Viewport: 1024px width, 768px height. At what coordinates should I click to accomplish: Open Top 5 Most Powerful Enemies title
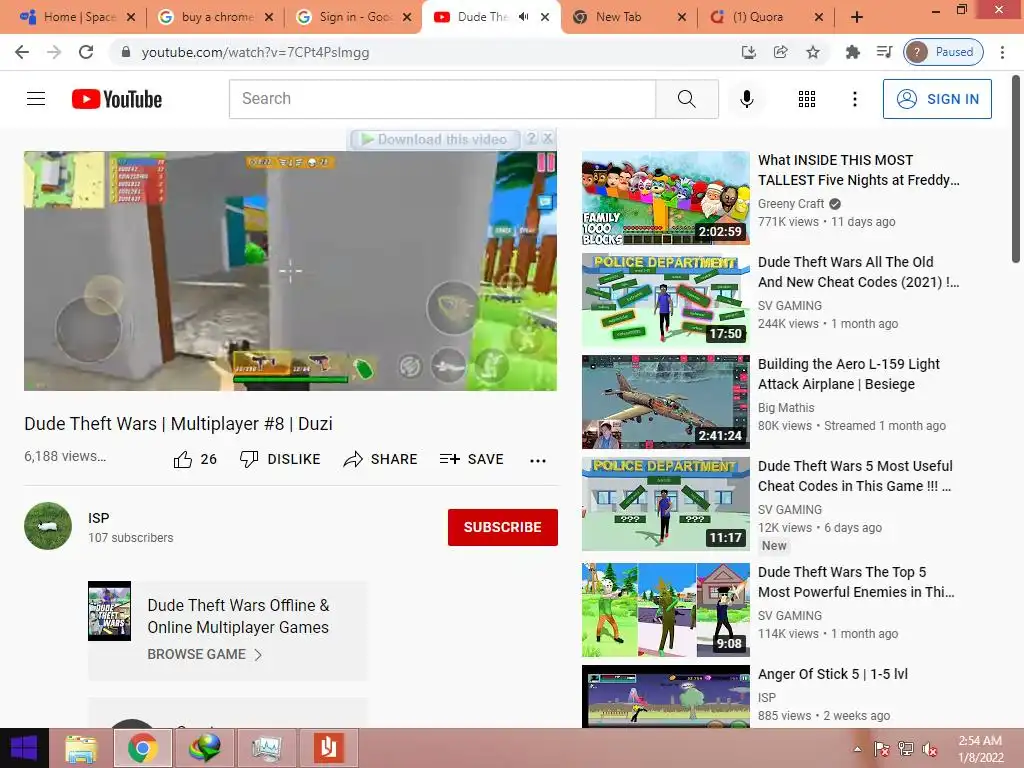coord(856,582)
